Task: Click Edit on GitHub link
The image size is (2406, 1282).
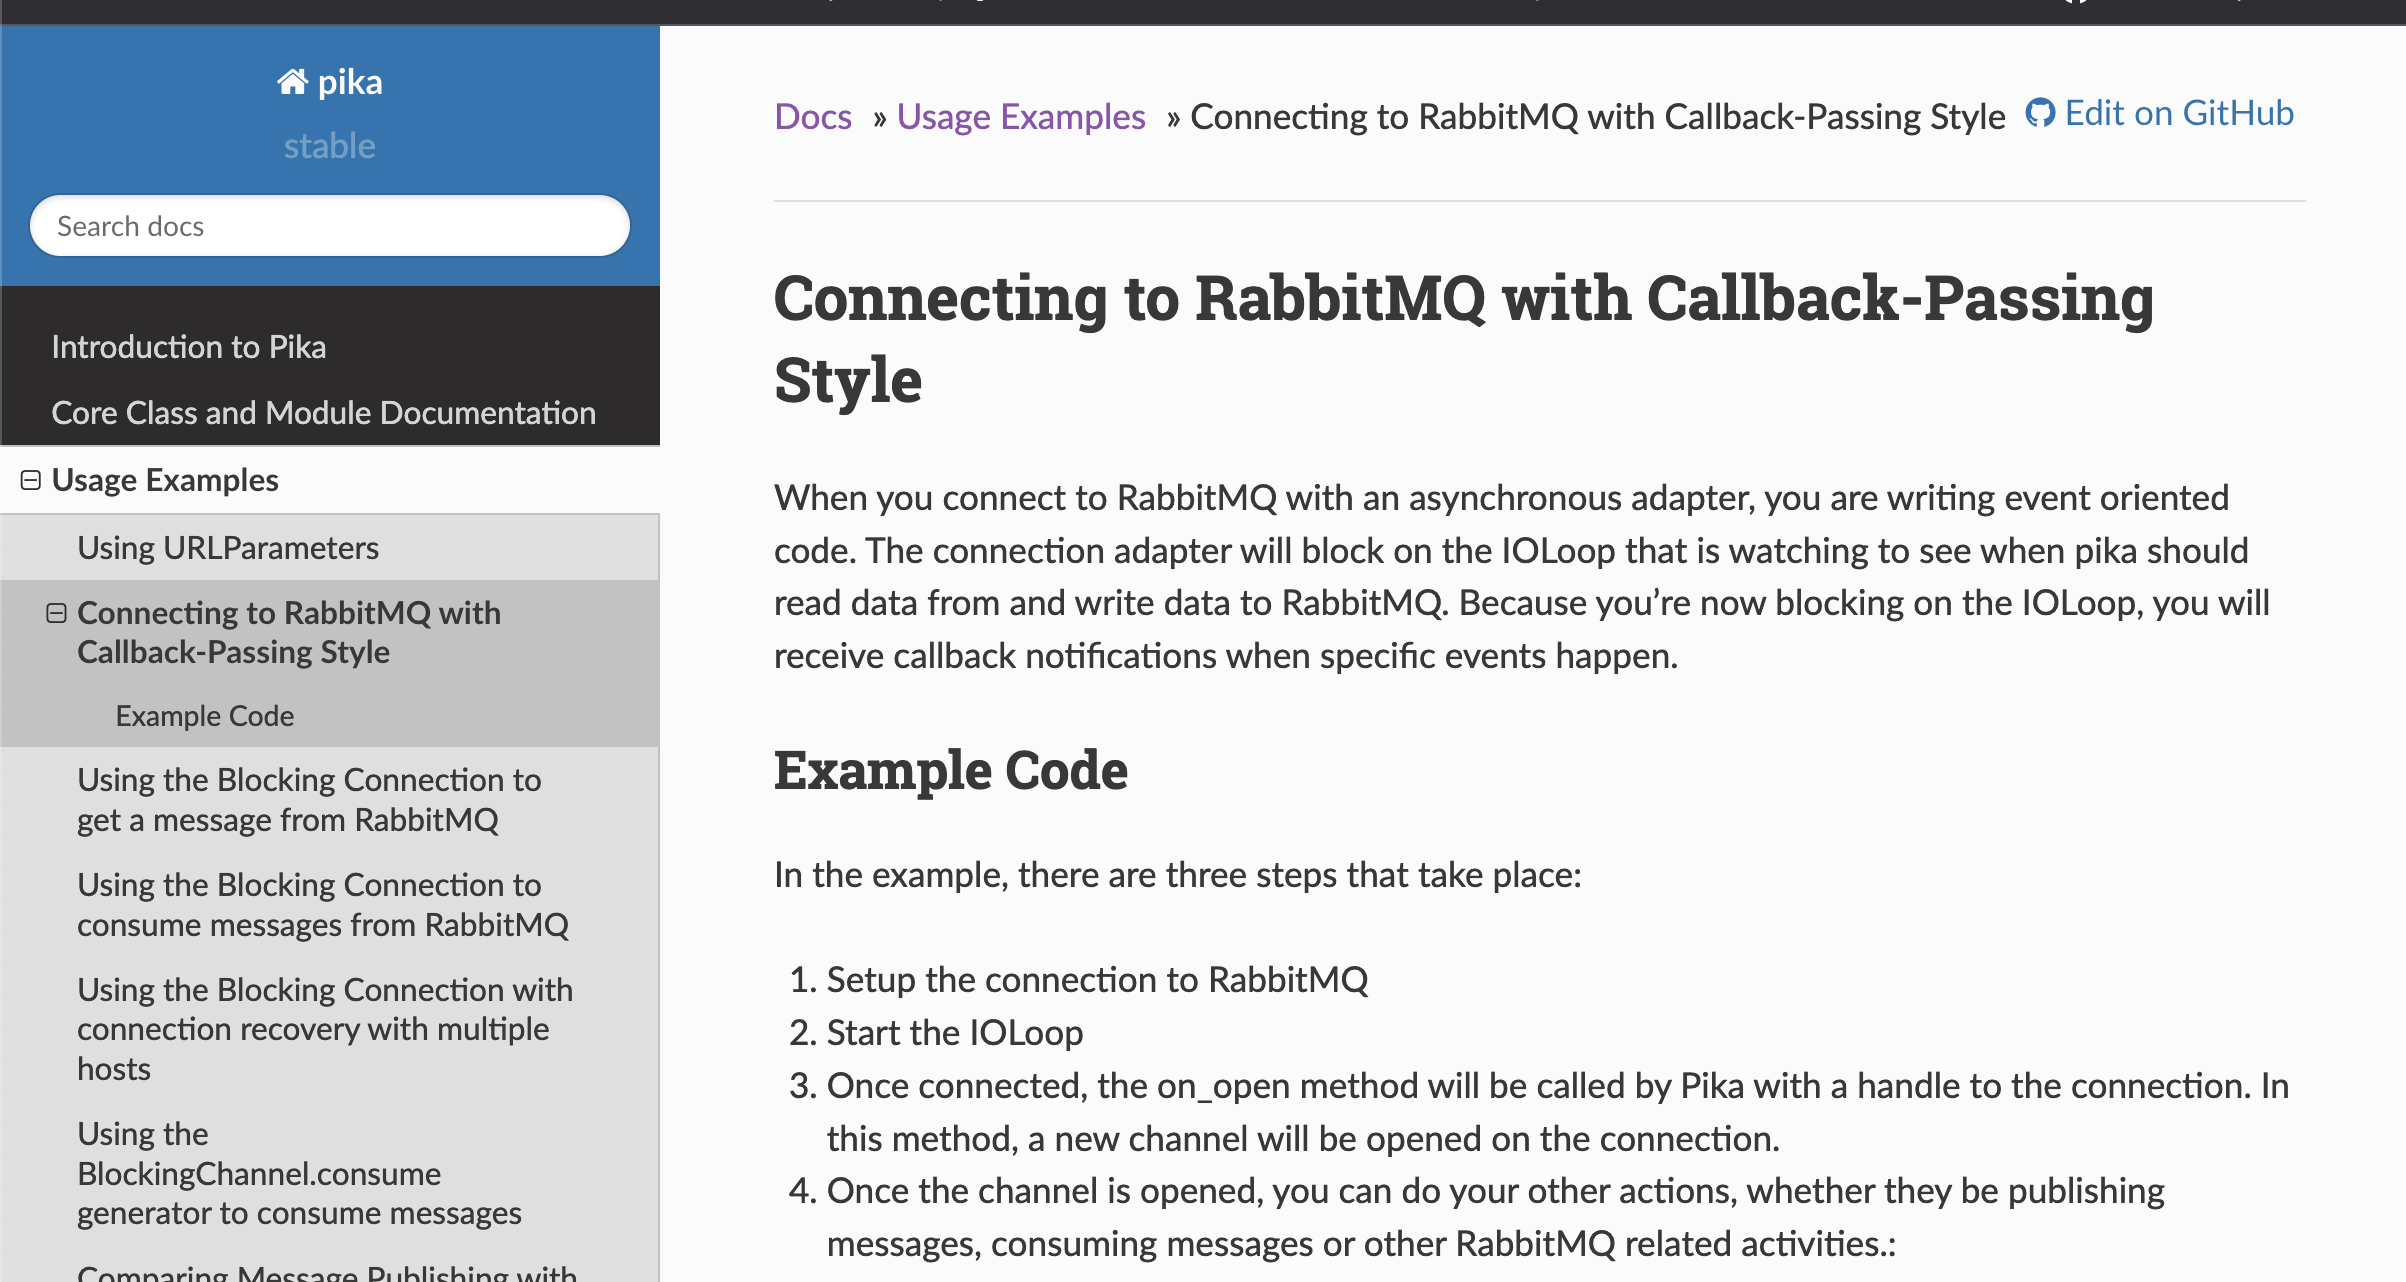Action: coord(2178,113)
